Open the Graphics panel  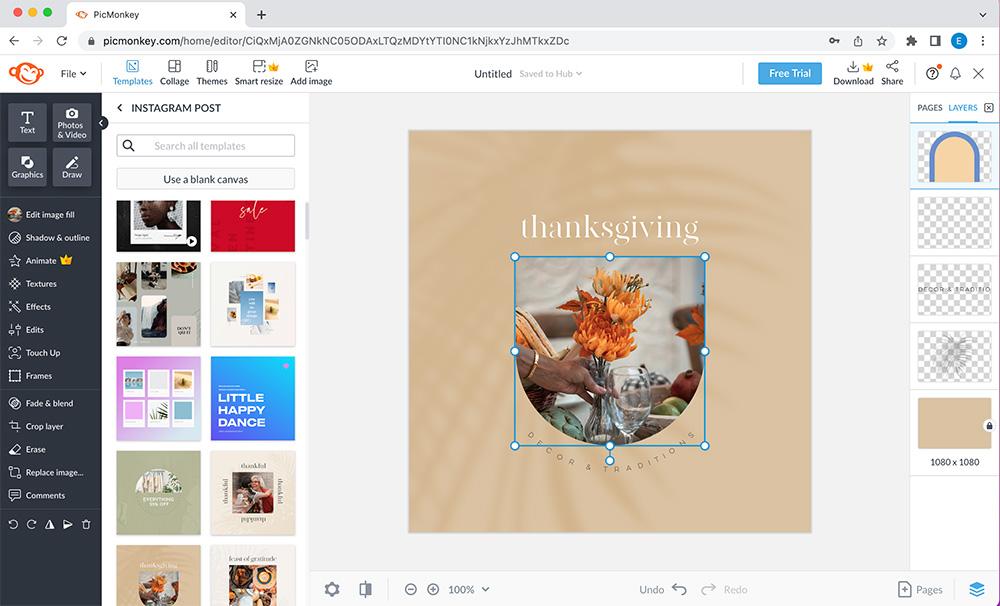coord(27,166)
